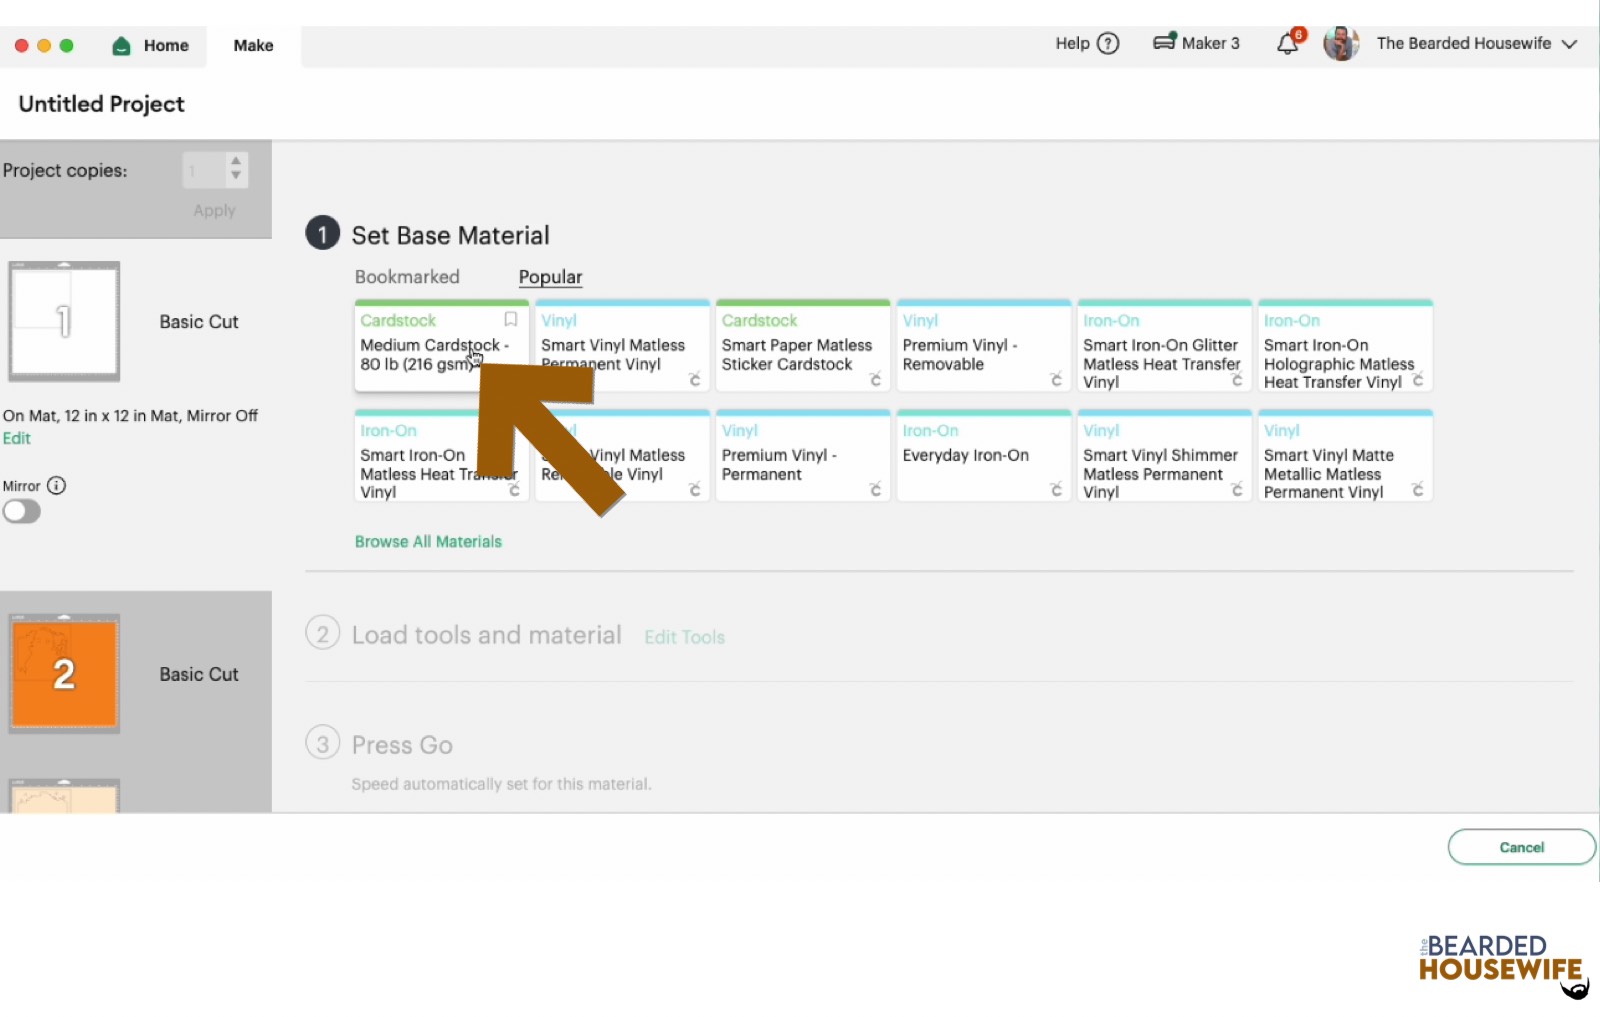Click the green Home house icon
Viewport: 1600px width, 1017px height.
pyautogui.click(x=120, y=45)
